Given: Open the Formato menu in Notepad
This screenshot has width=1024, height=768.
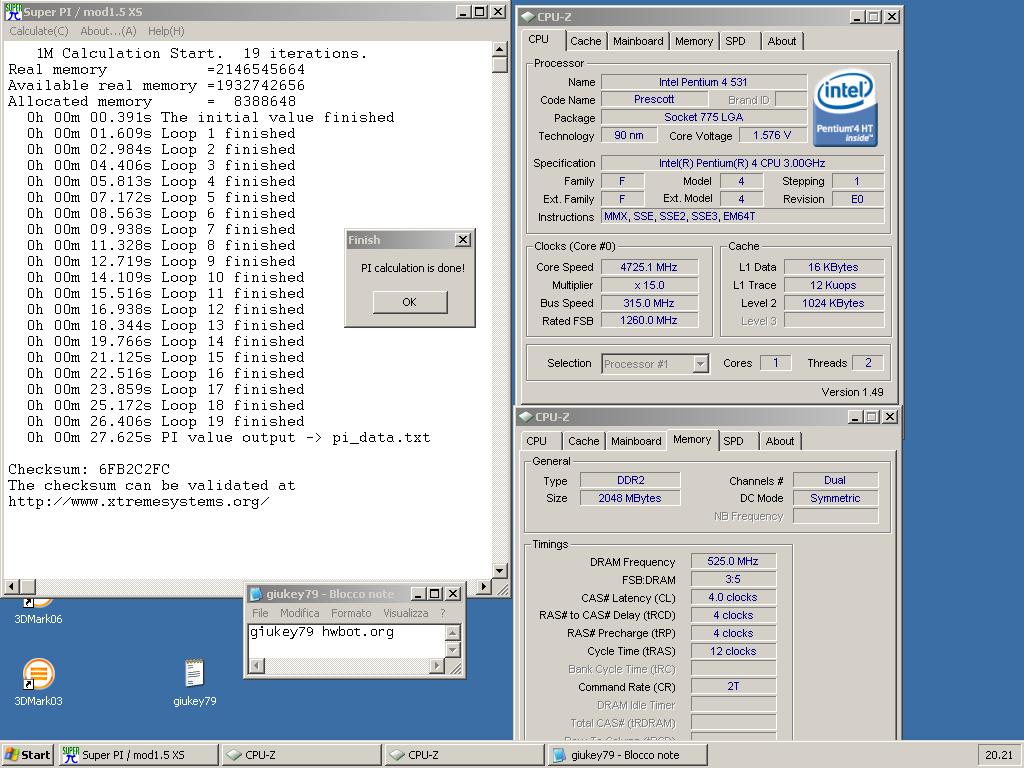Looking at the screenshot, I should click(x=351, y=613).
